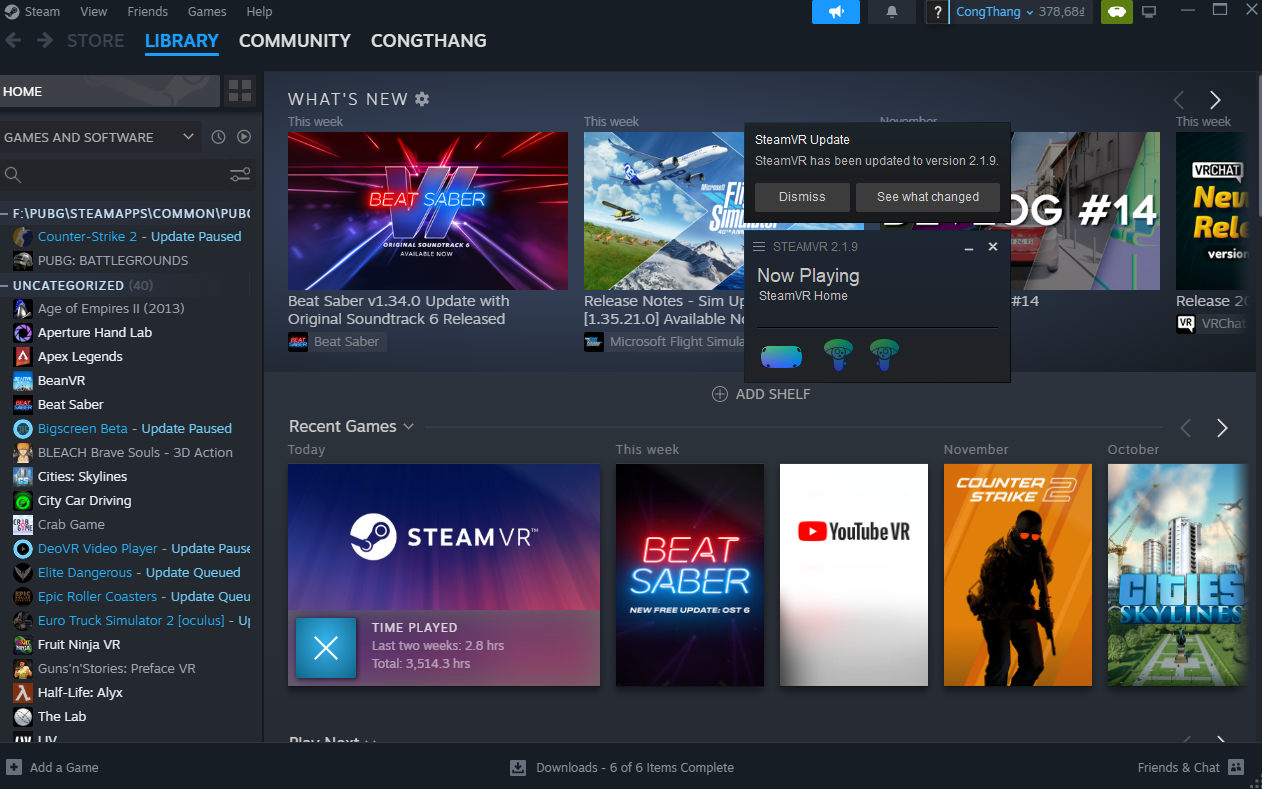Go back using the back arrow
This screenshot has height=789, width=1262.
[14, 41]
